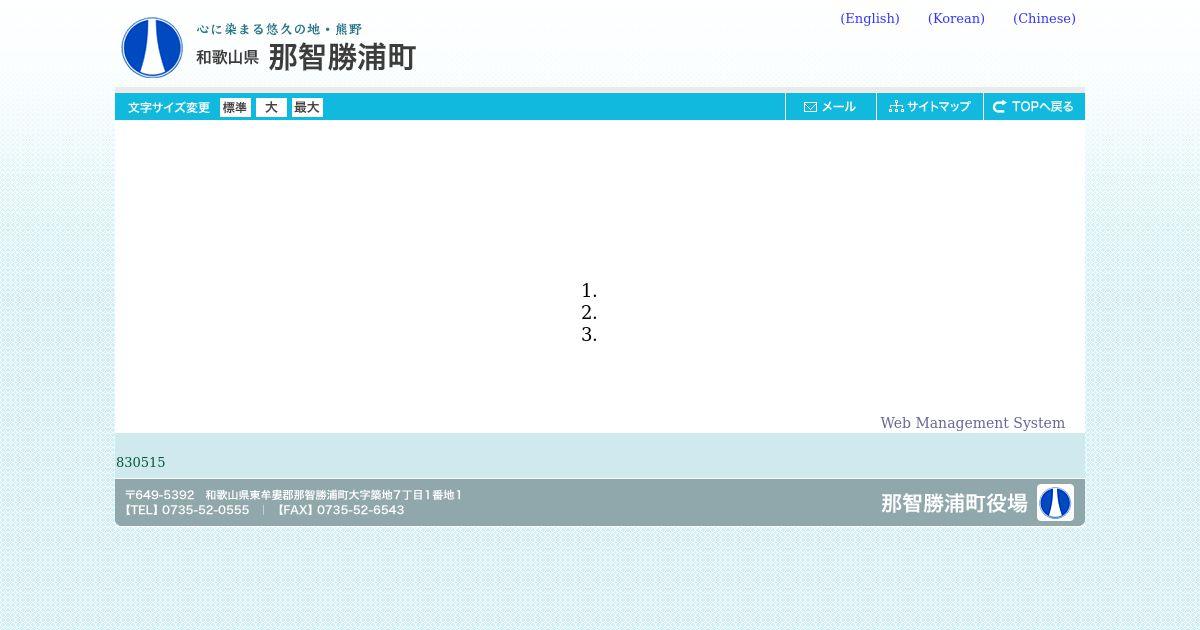Set text size to 大
The width and height of the screenshot is (1200, 630).
pos(271,107)
